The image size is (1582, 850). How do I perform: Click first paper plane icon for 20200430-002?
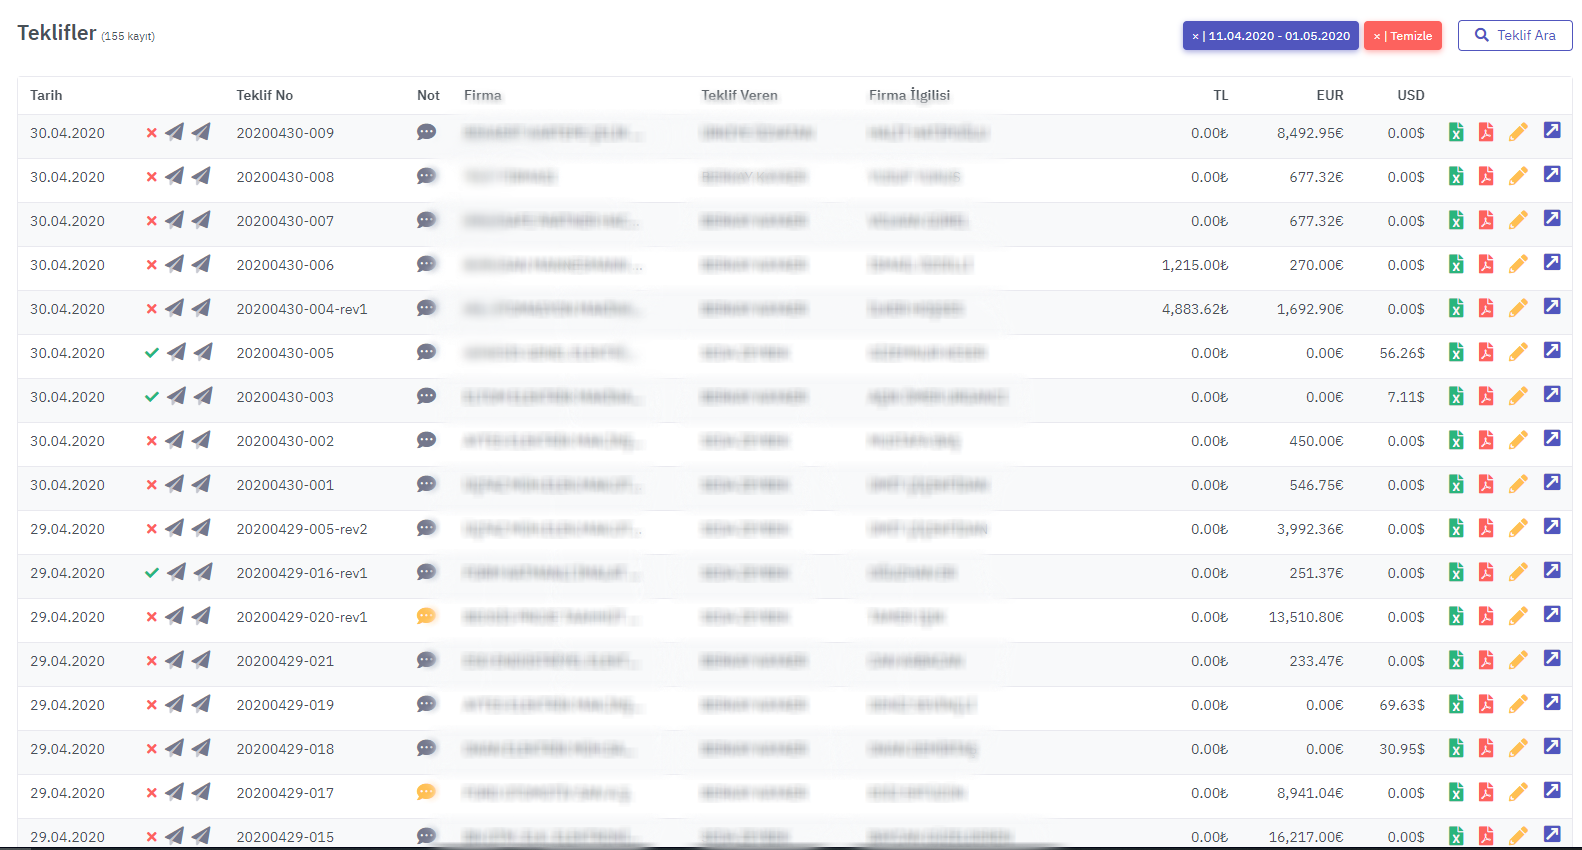pos(174,440)
